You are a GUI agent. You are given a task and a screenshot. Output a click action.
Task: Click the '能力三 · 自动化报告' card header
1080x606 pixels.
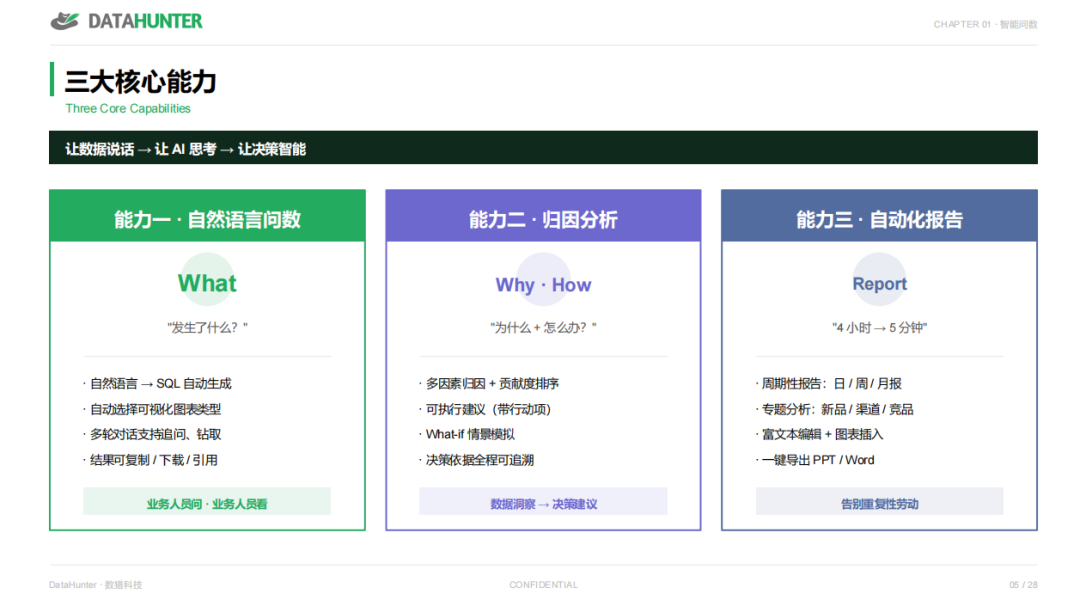point(880,216)
